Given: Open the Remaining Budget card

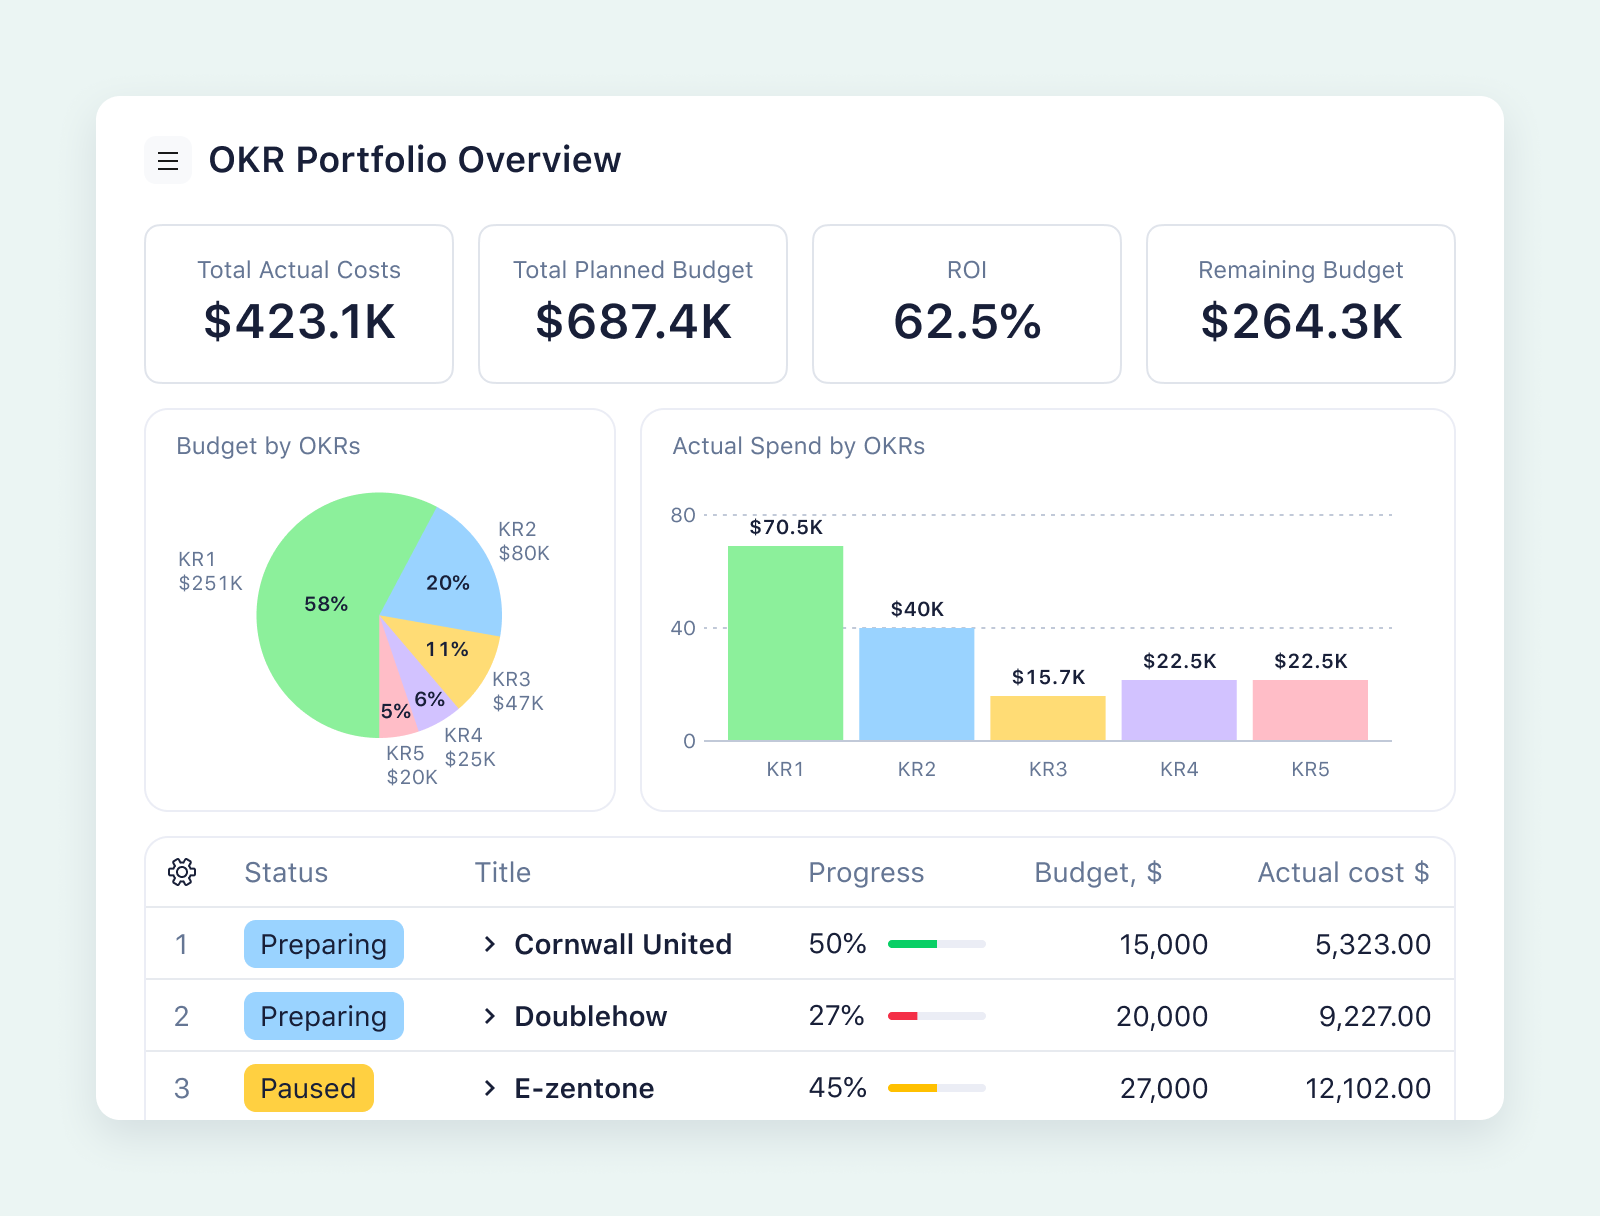Looking at the screenshot, I should tap(1300, 304).
